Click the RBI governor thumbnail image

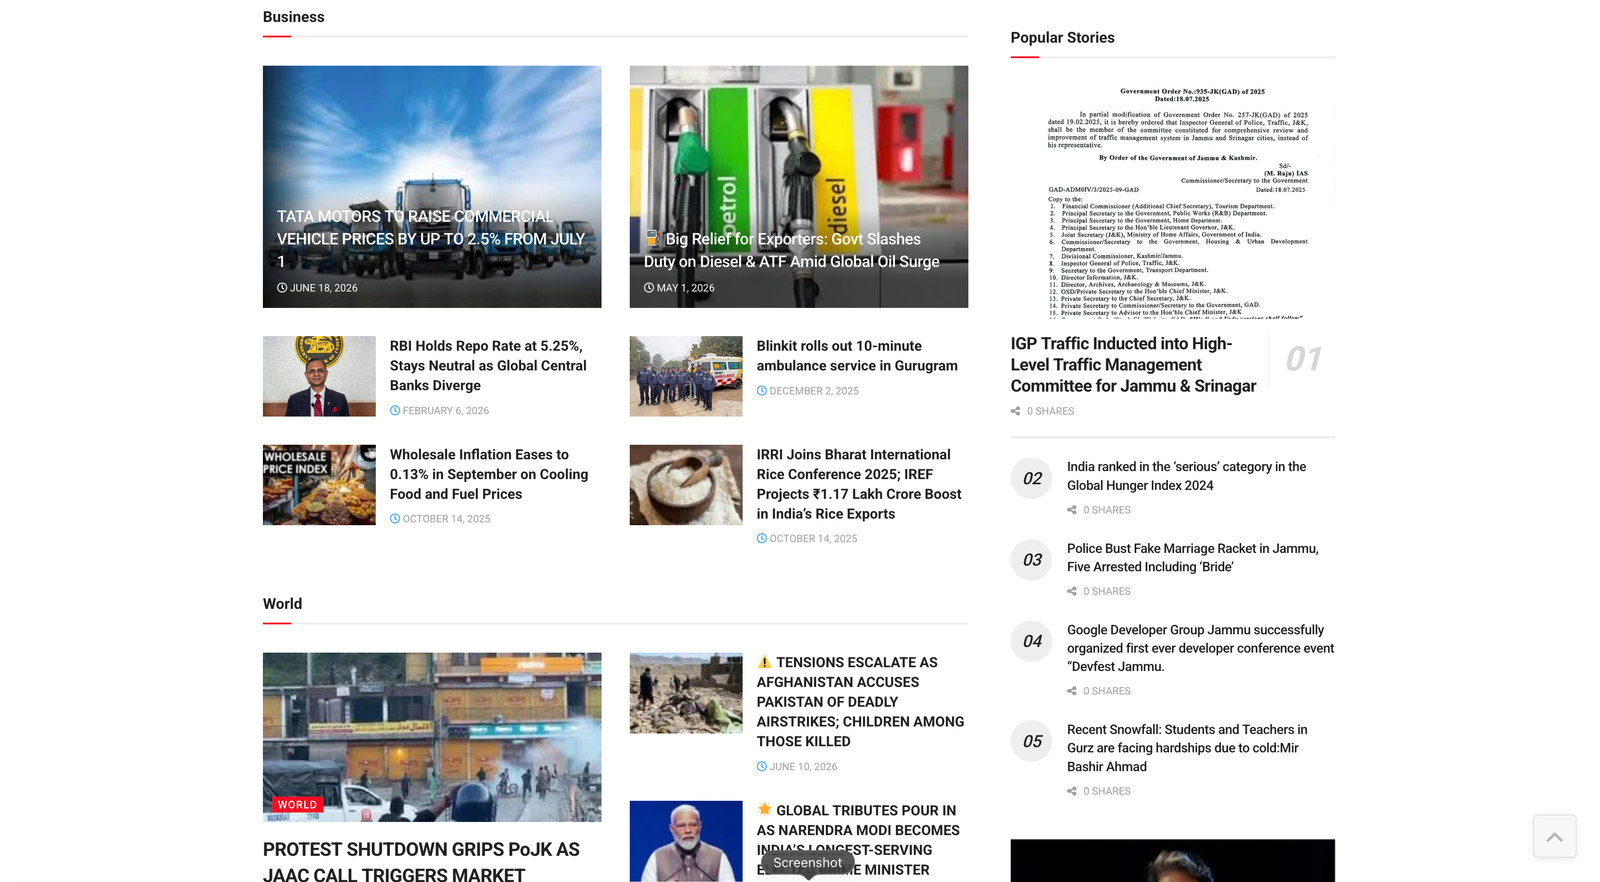pos(319,376)
